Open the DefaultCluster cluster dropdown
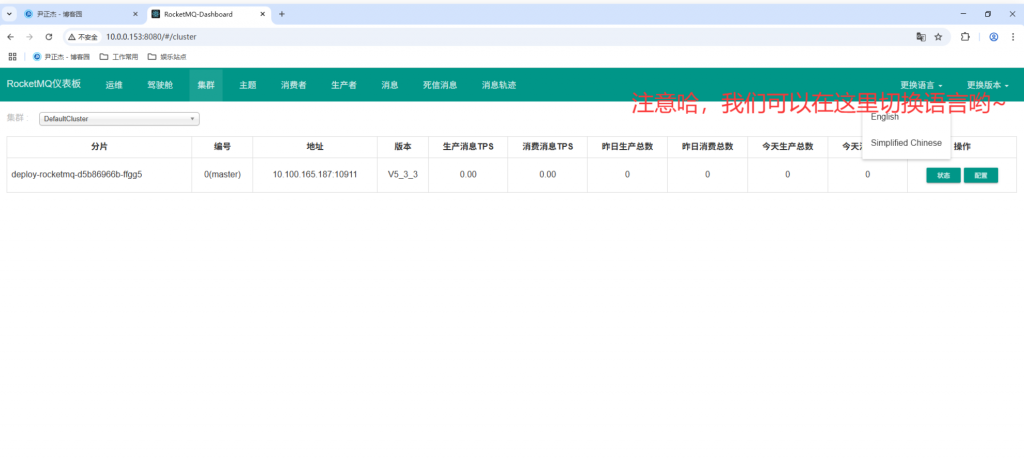This screenshot has width=1024, height=461. coord(120,119)
